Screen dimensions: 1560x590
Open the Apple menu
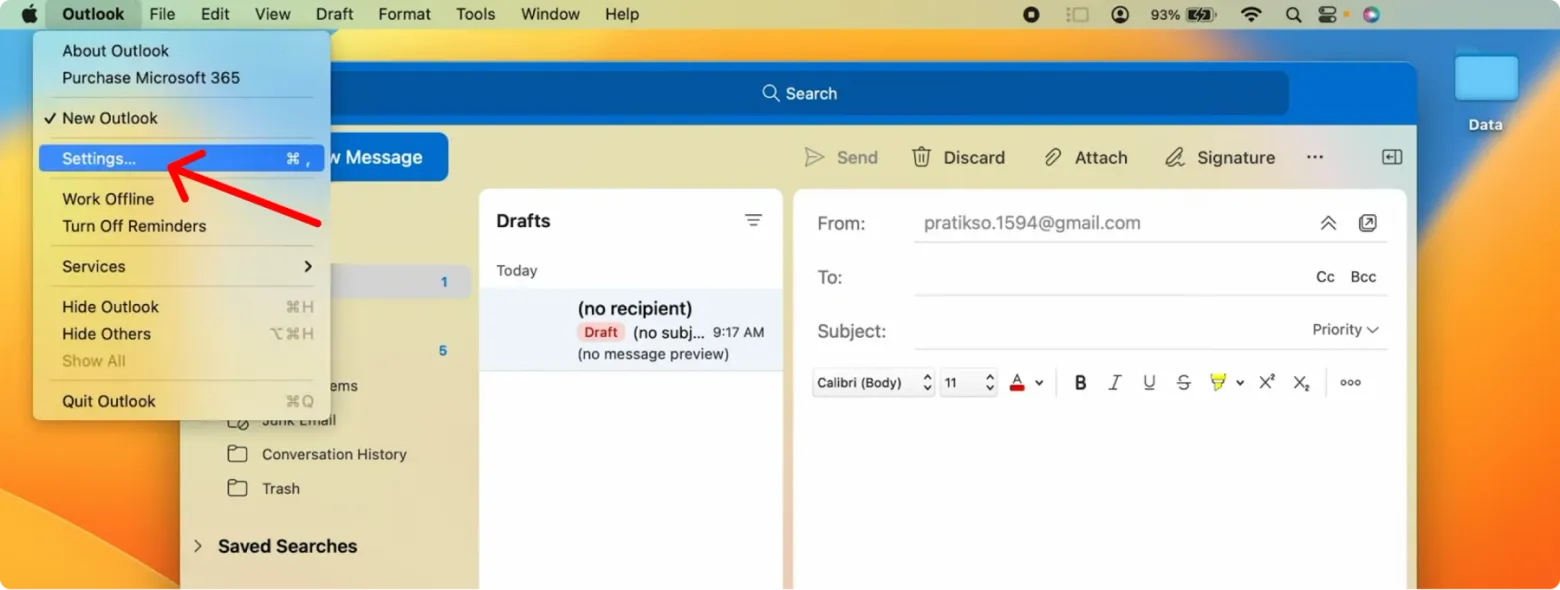point(29,14)
